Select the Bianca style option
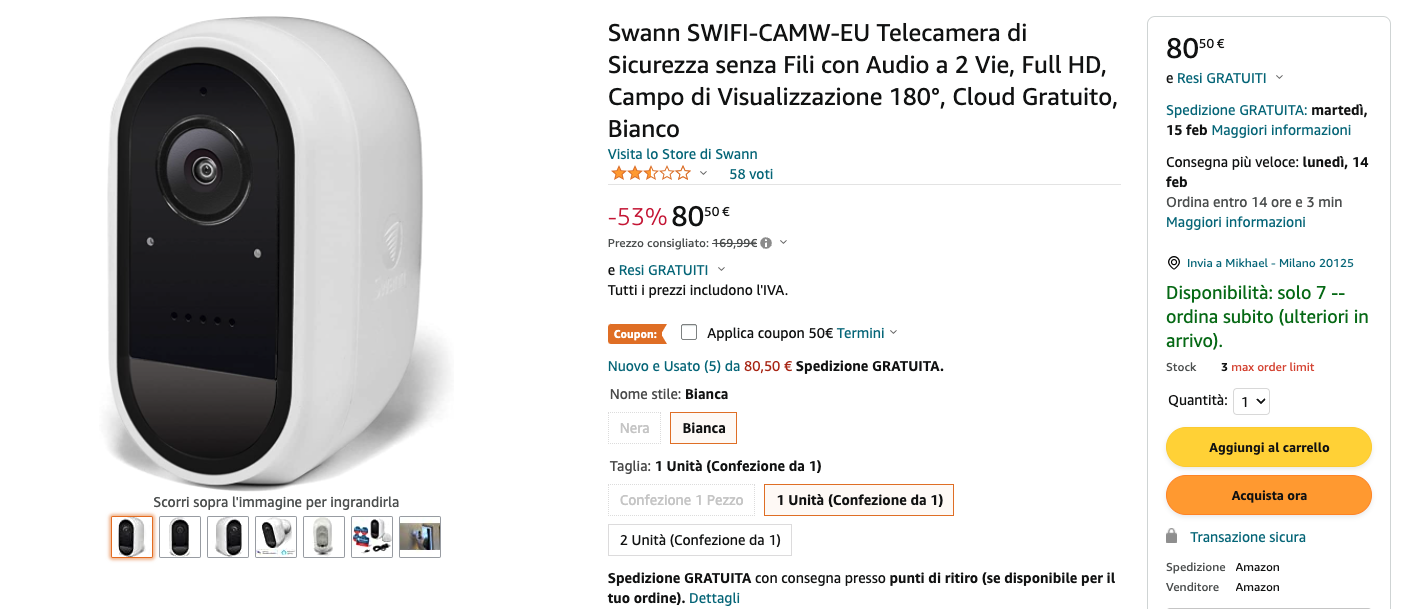The width and height of the screenshot is (1401, 609). point(703,428)
